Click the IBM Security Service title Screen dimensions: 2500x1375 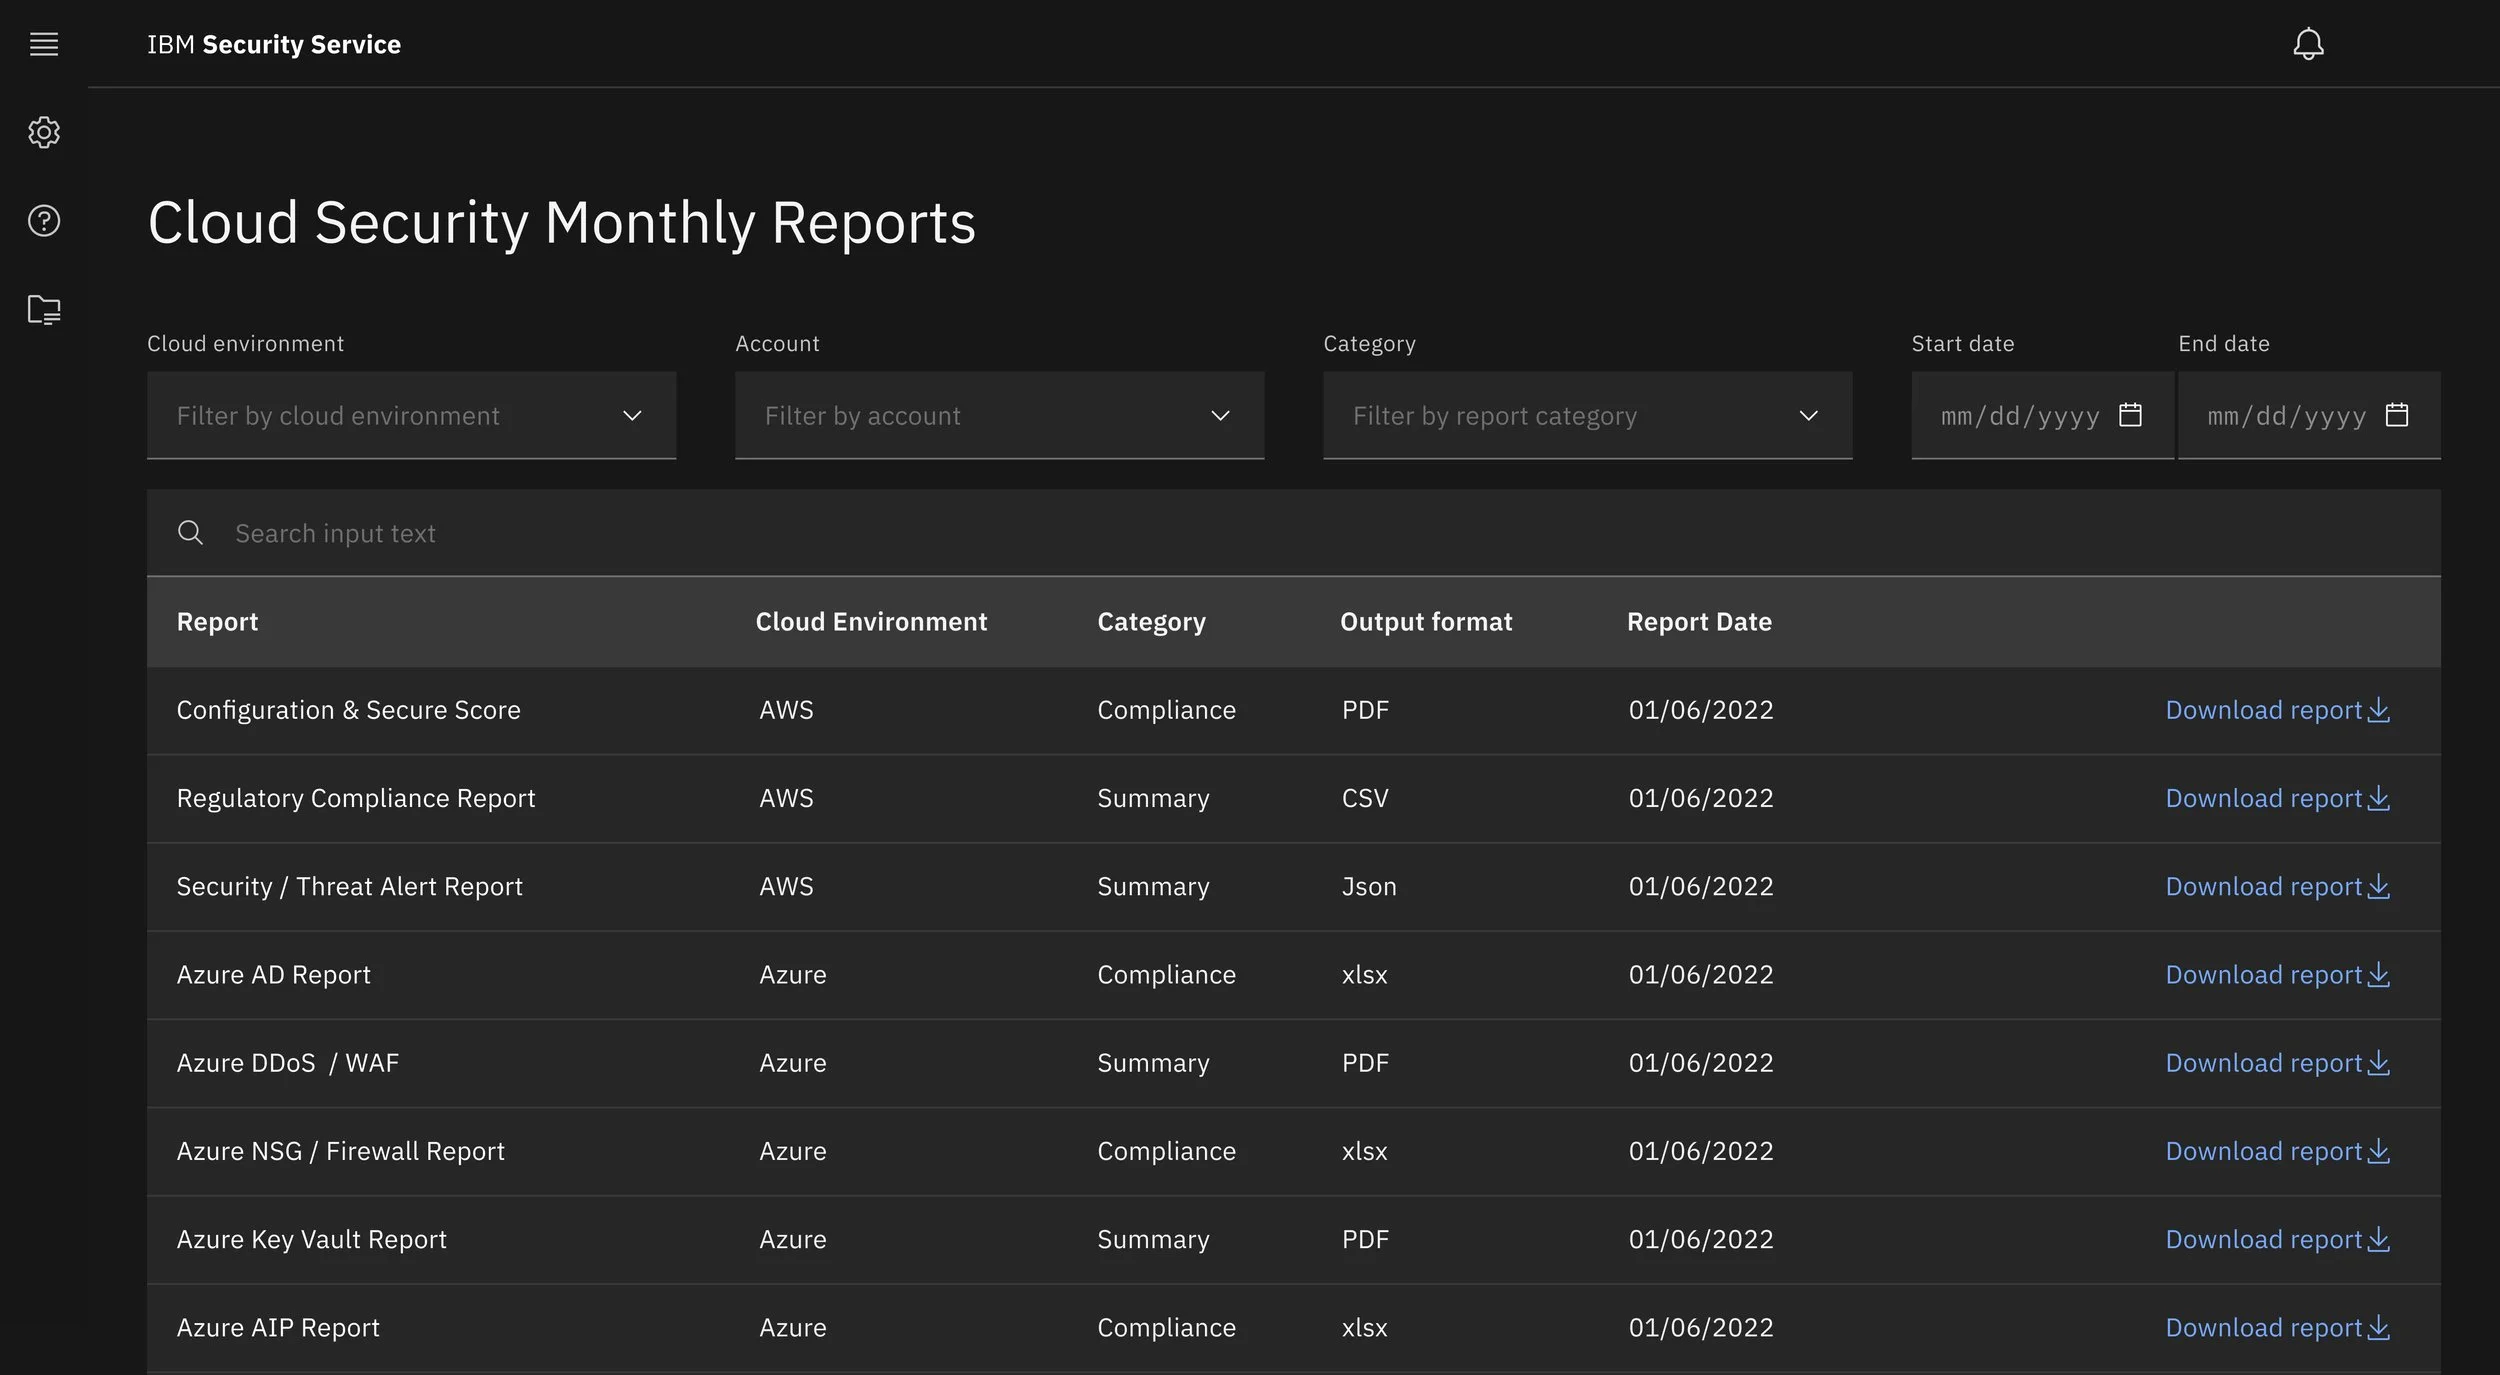tap(274, 45)
